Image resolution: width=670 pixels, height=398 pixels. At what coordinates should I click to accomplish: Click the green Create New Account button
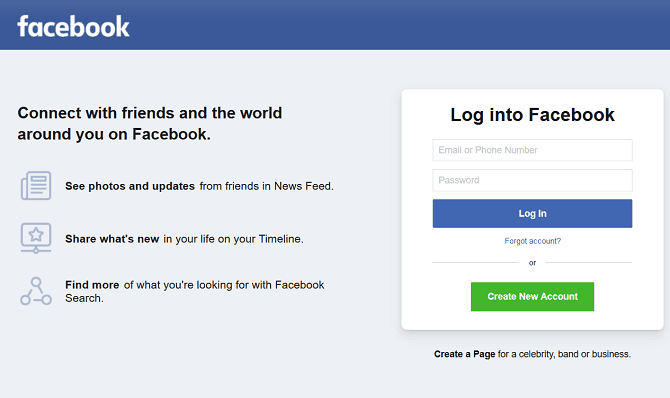532,296
